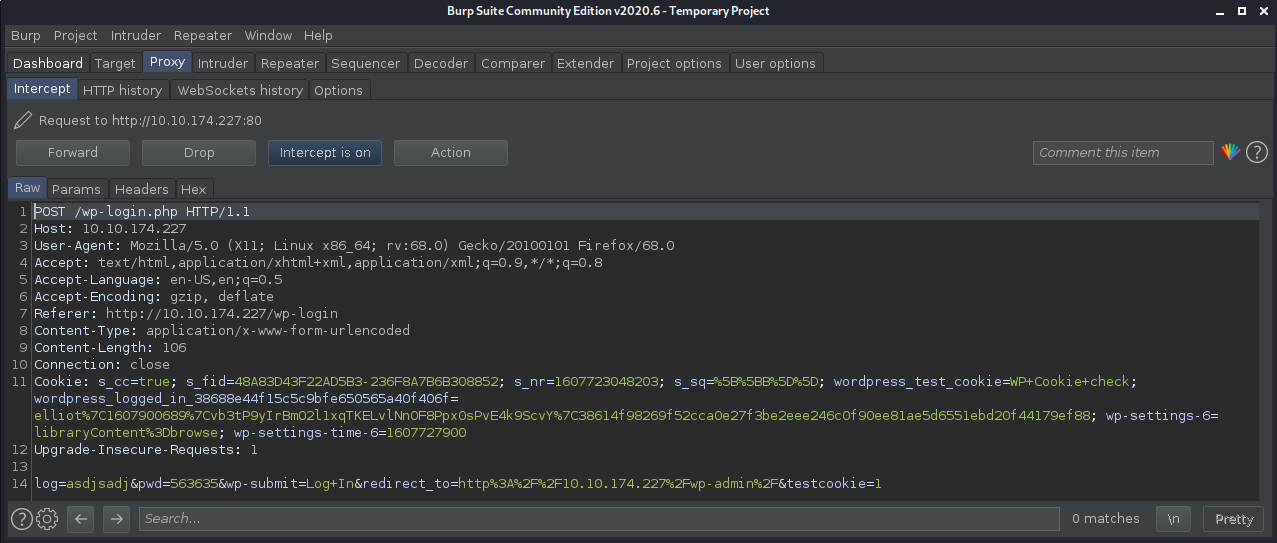Viewport: 1277px width, 543px height.
Task: Toggle Pretty formatting button
Action: click(x=1234, y=518)
